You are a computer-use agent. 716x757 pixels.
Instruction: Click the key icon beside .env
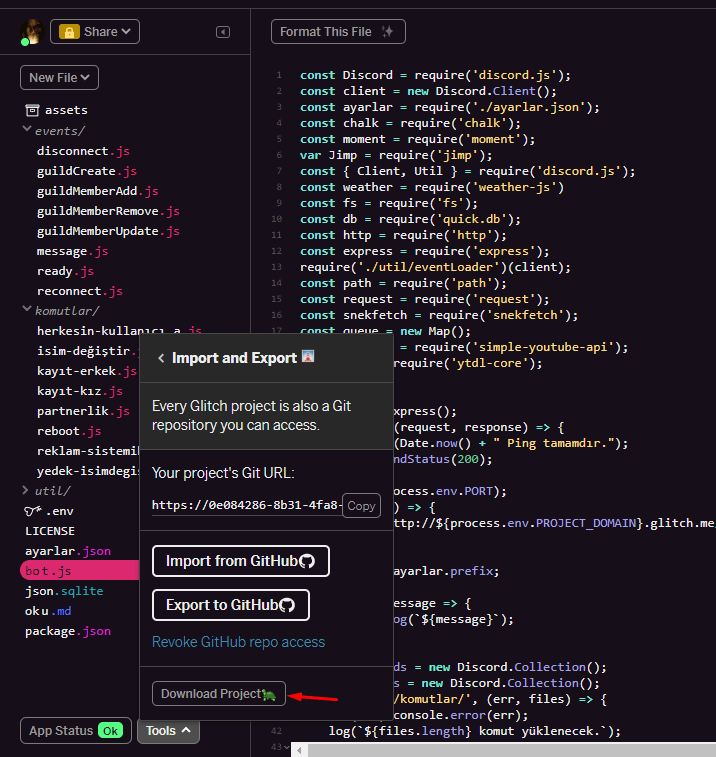(33, 511)
